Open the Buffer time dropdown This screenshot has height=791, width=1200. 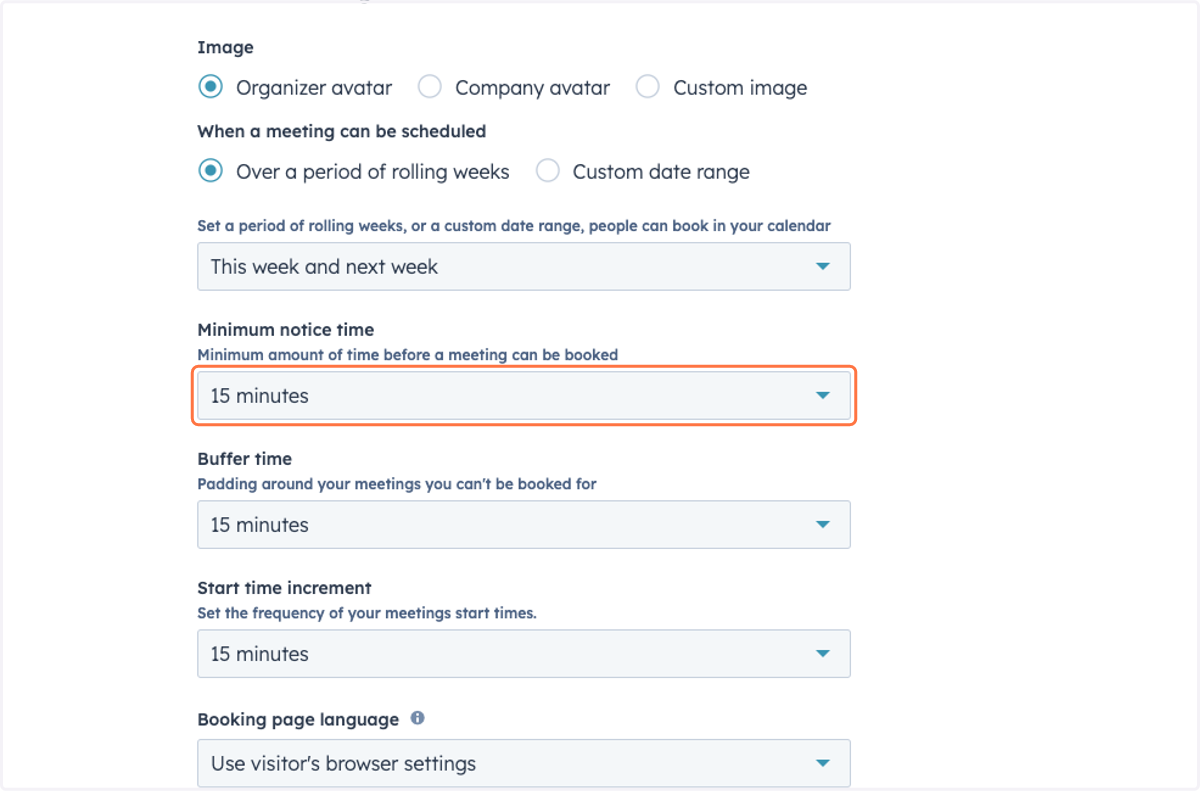524,525
